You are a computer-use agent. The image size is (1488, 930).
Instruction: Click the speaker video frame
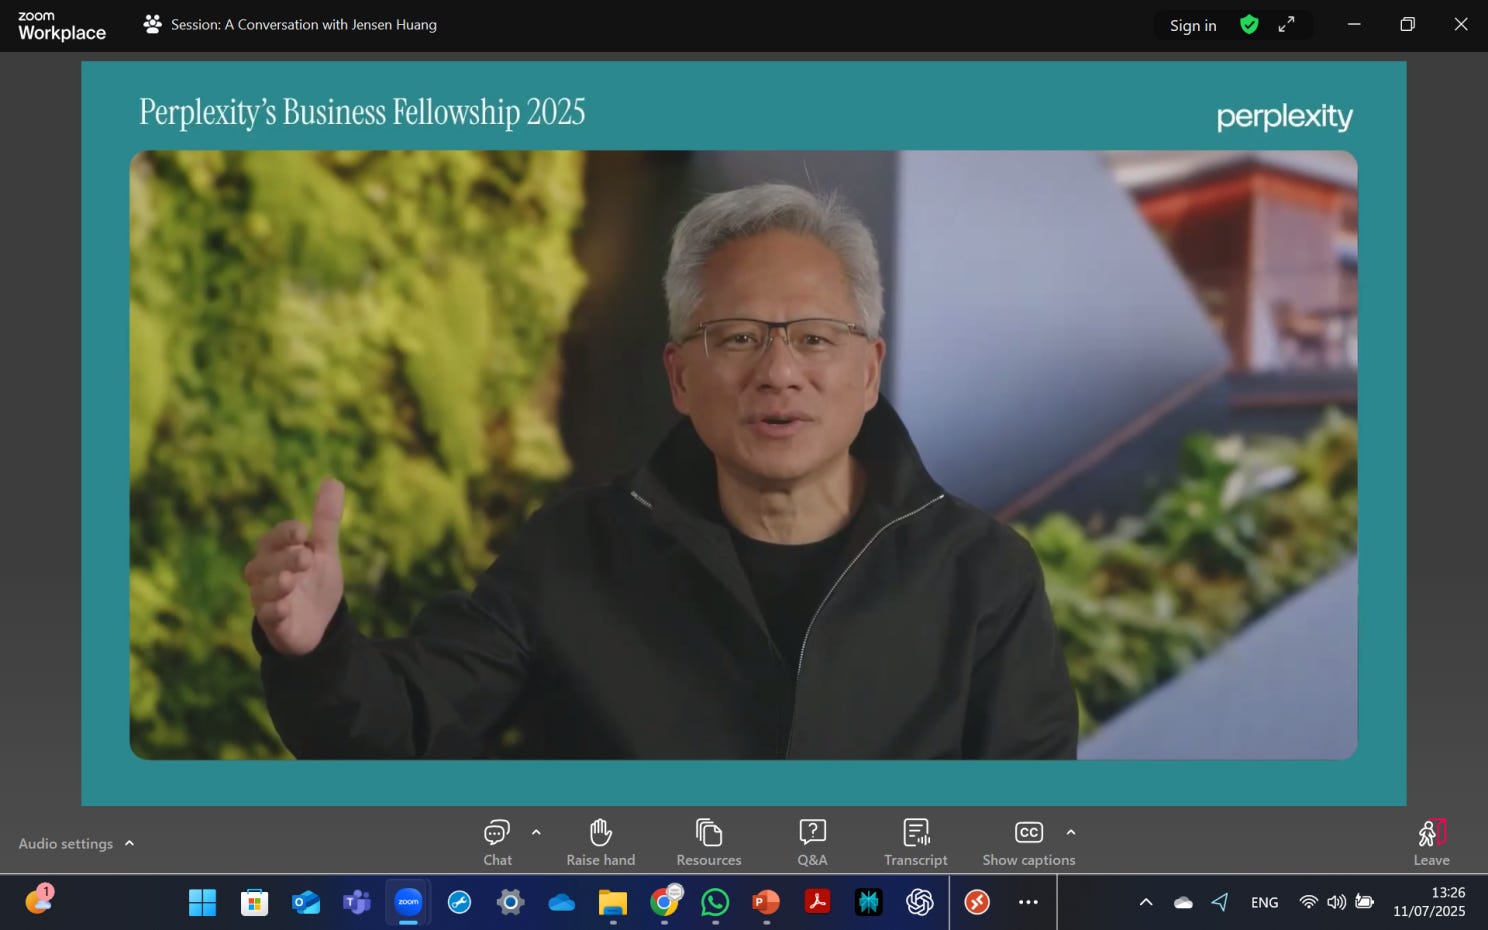click(743, 455)
